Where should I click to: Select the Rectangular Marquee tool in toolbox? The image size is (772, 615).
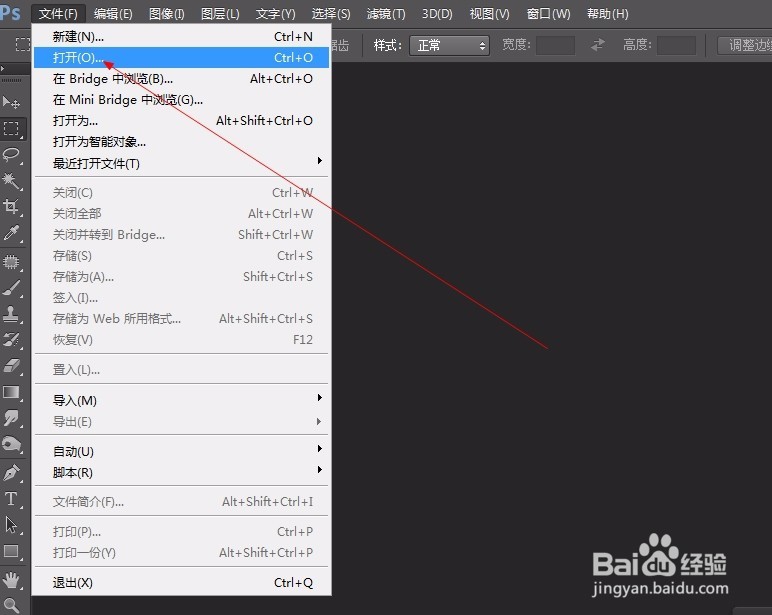[11, 129]
